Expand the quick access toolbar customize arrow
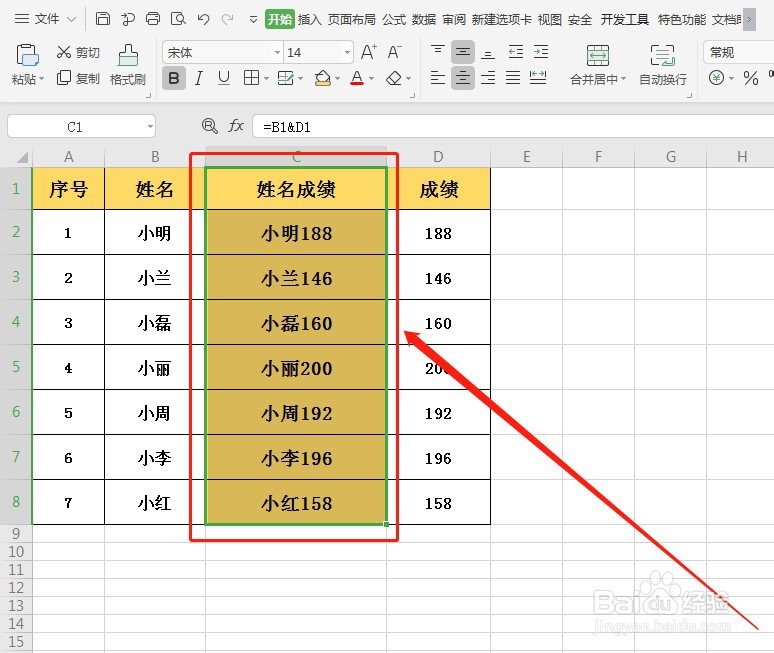 (x=253, y=20)
